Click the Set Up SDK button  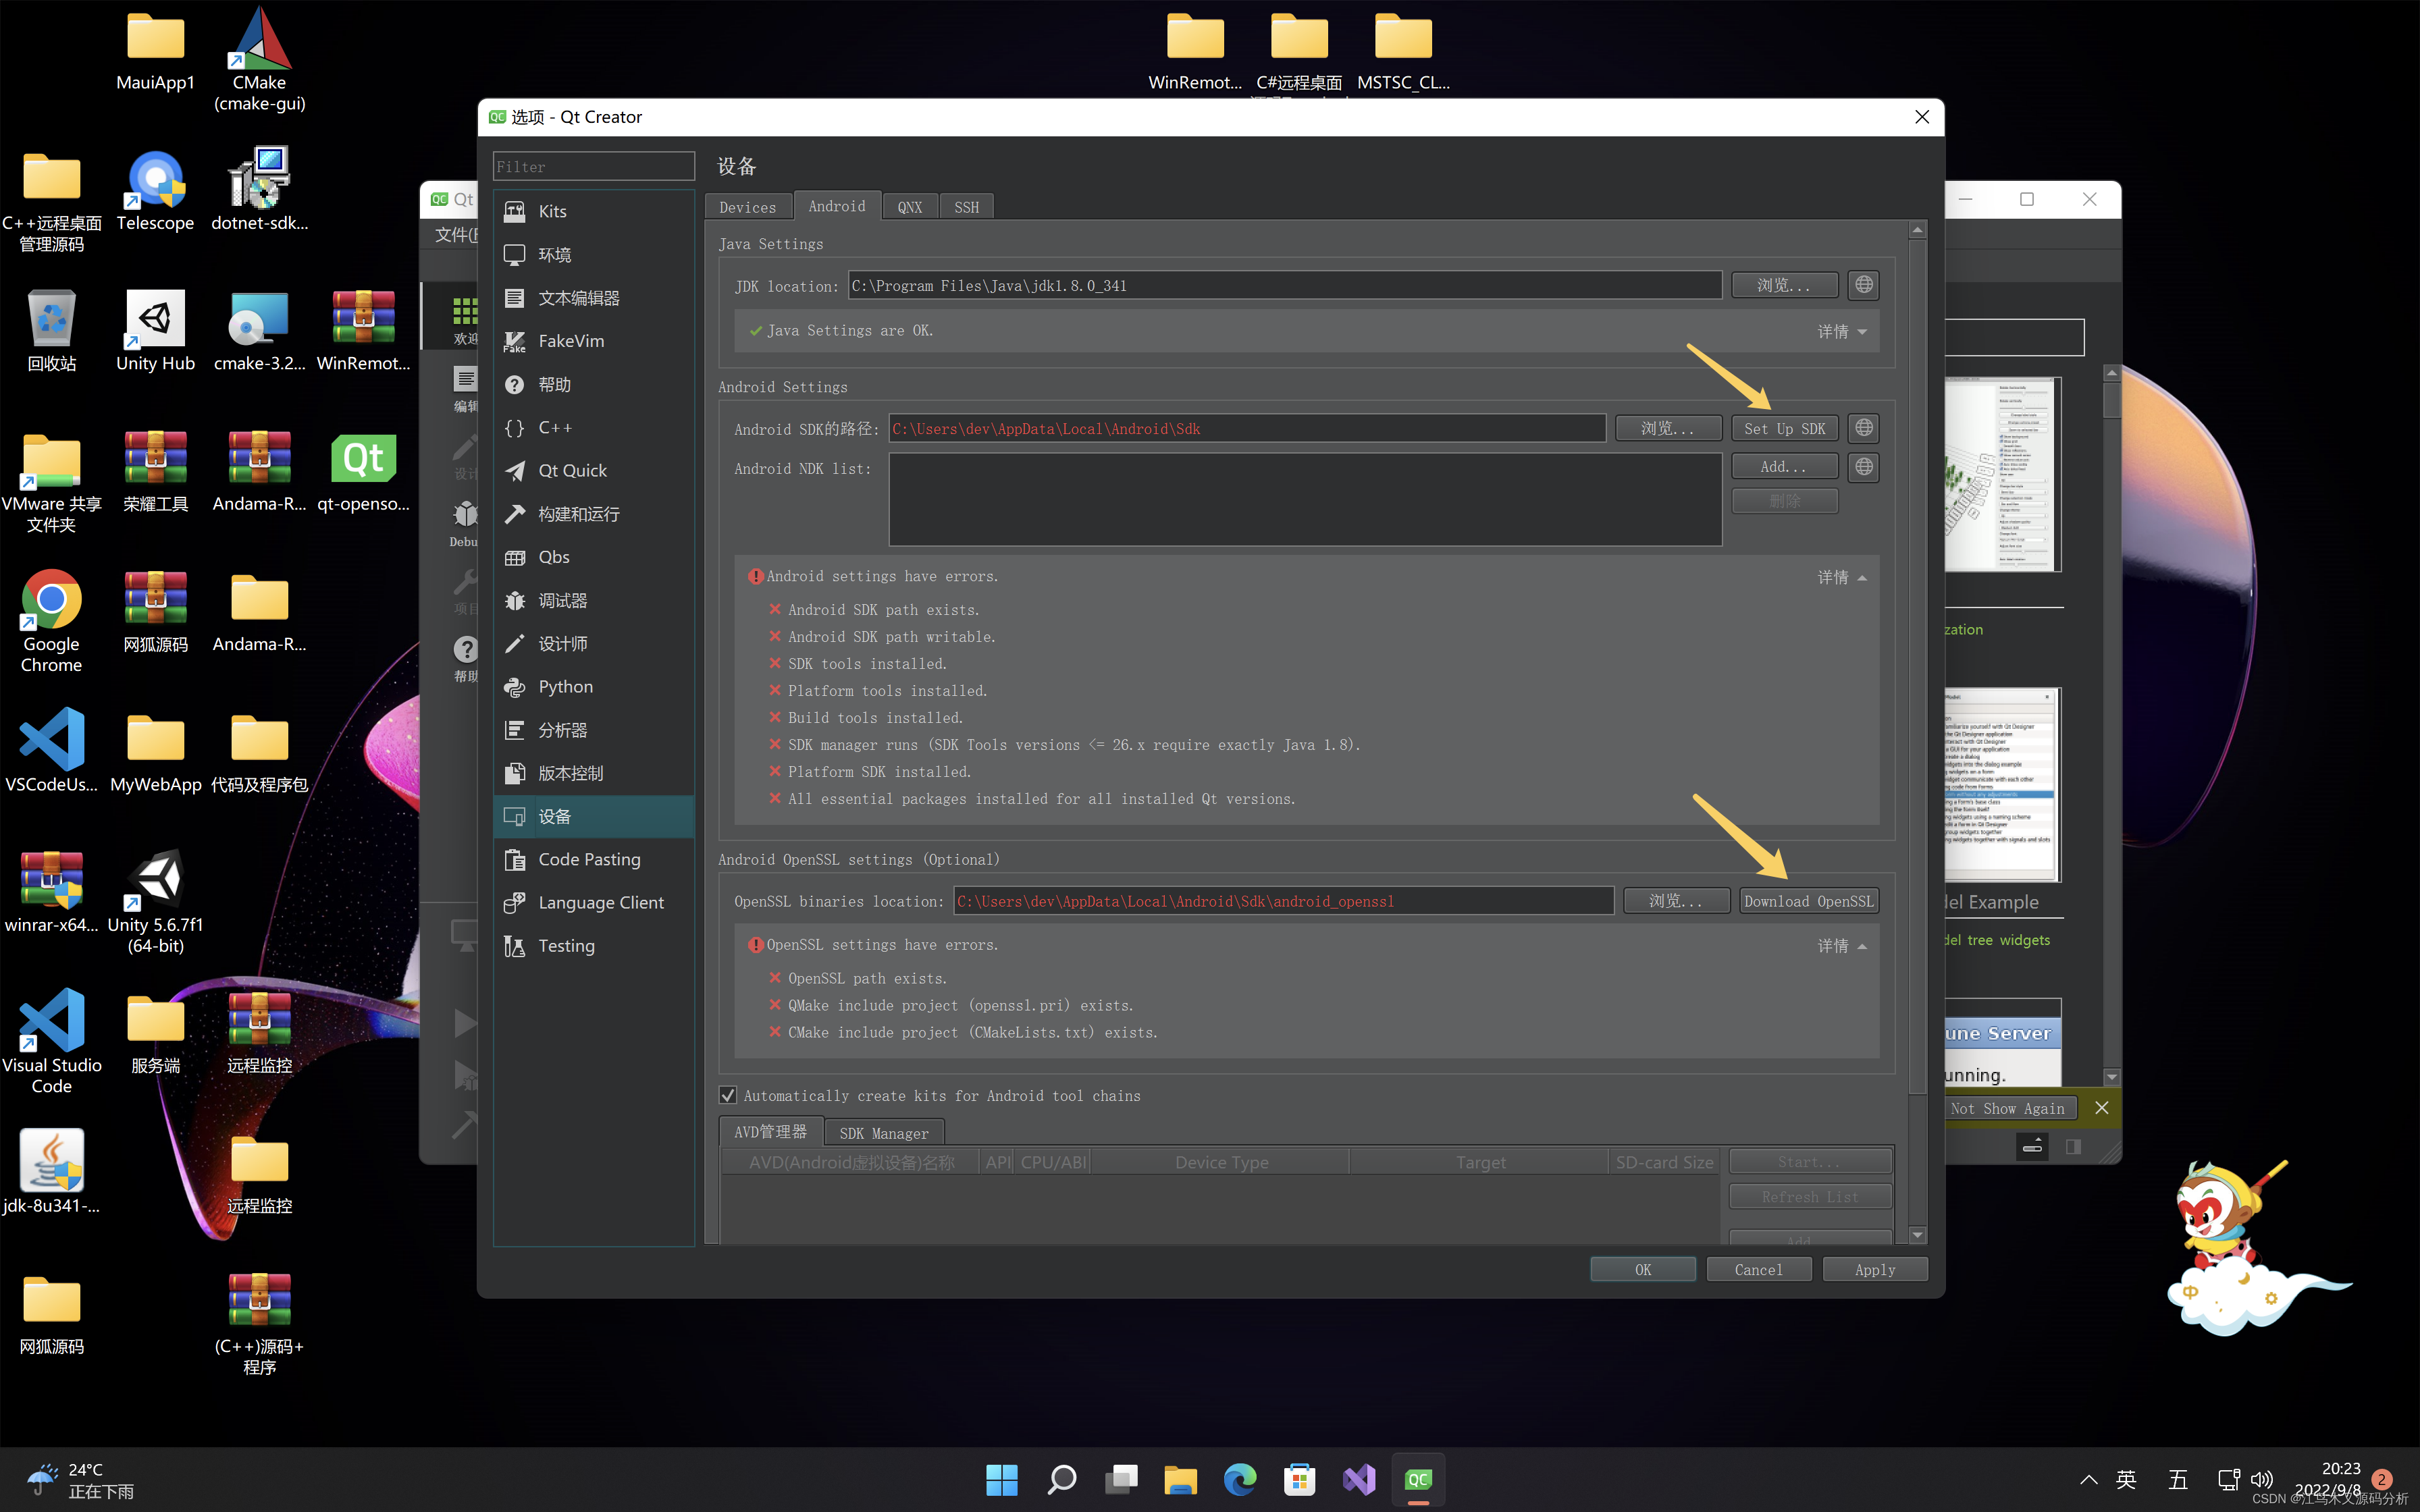[1784, 428]
